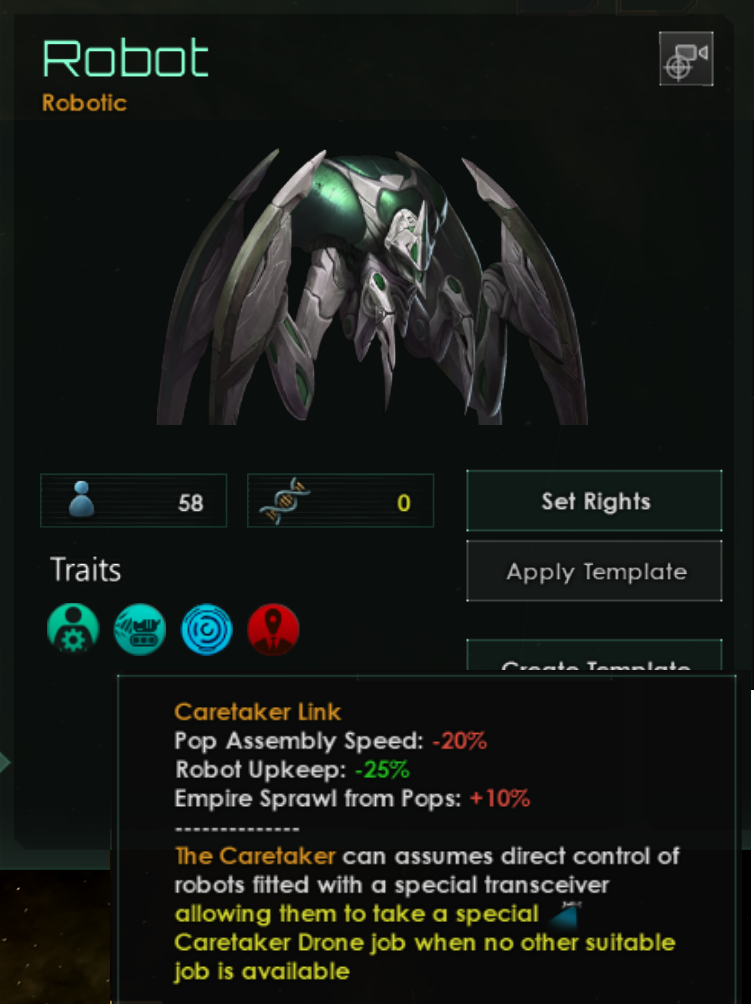Click the Caretaker Link tooltip title
The image size is (754, 1004).
pyautogui.click(x=257, y=712)
